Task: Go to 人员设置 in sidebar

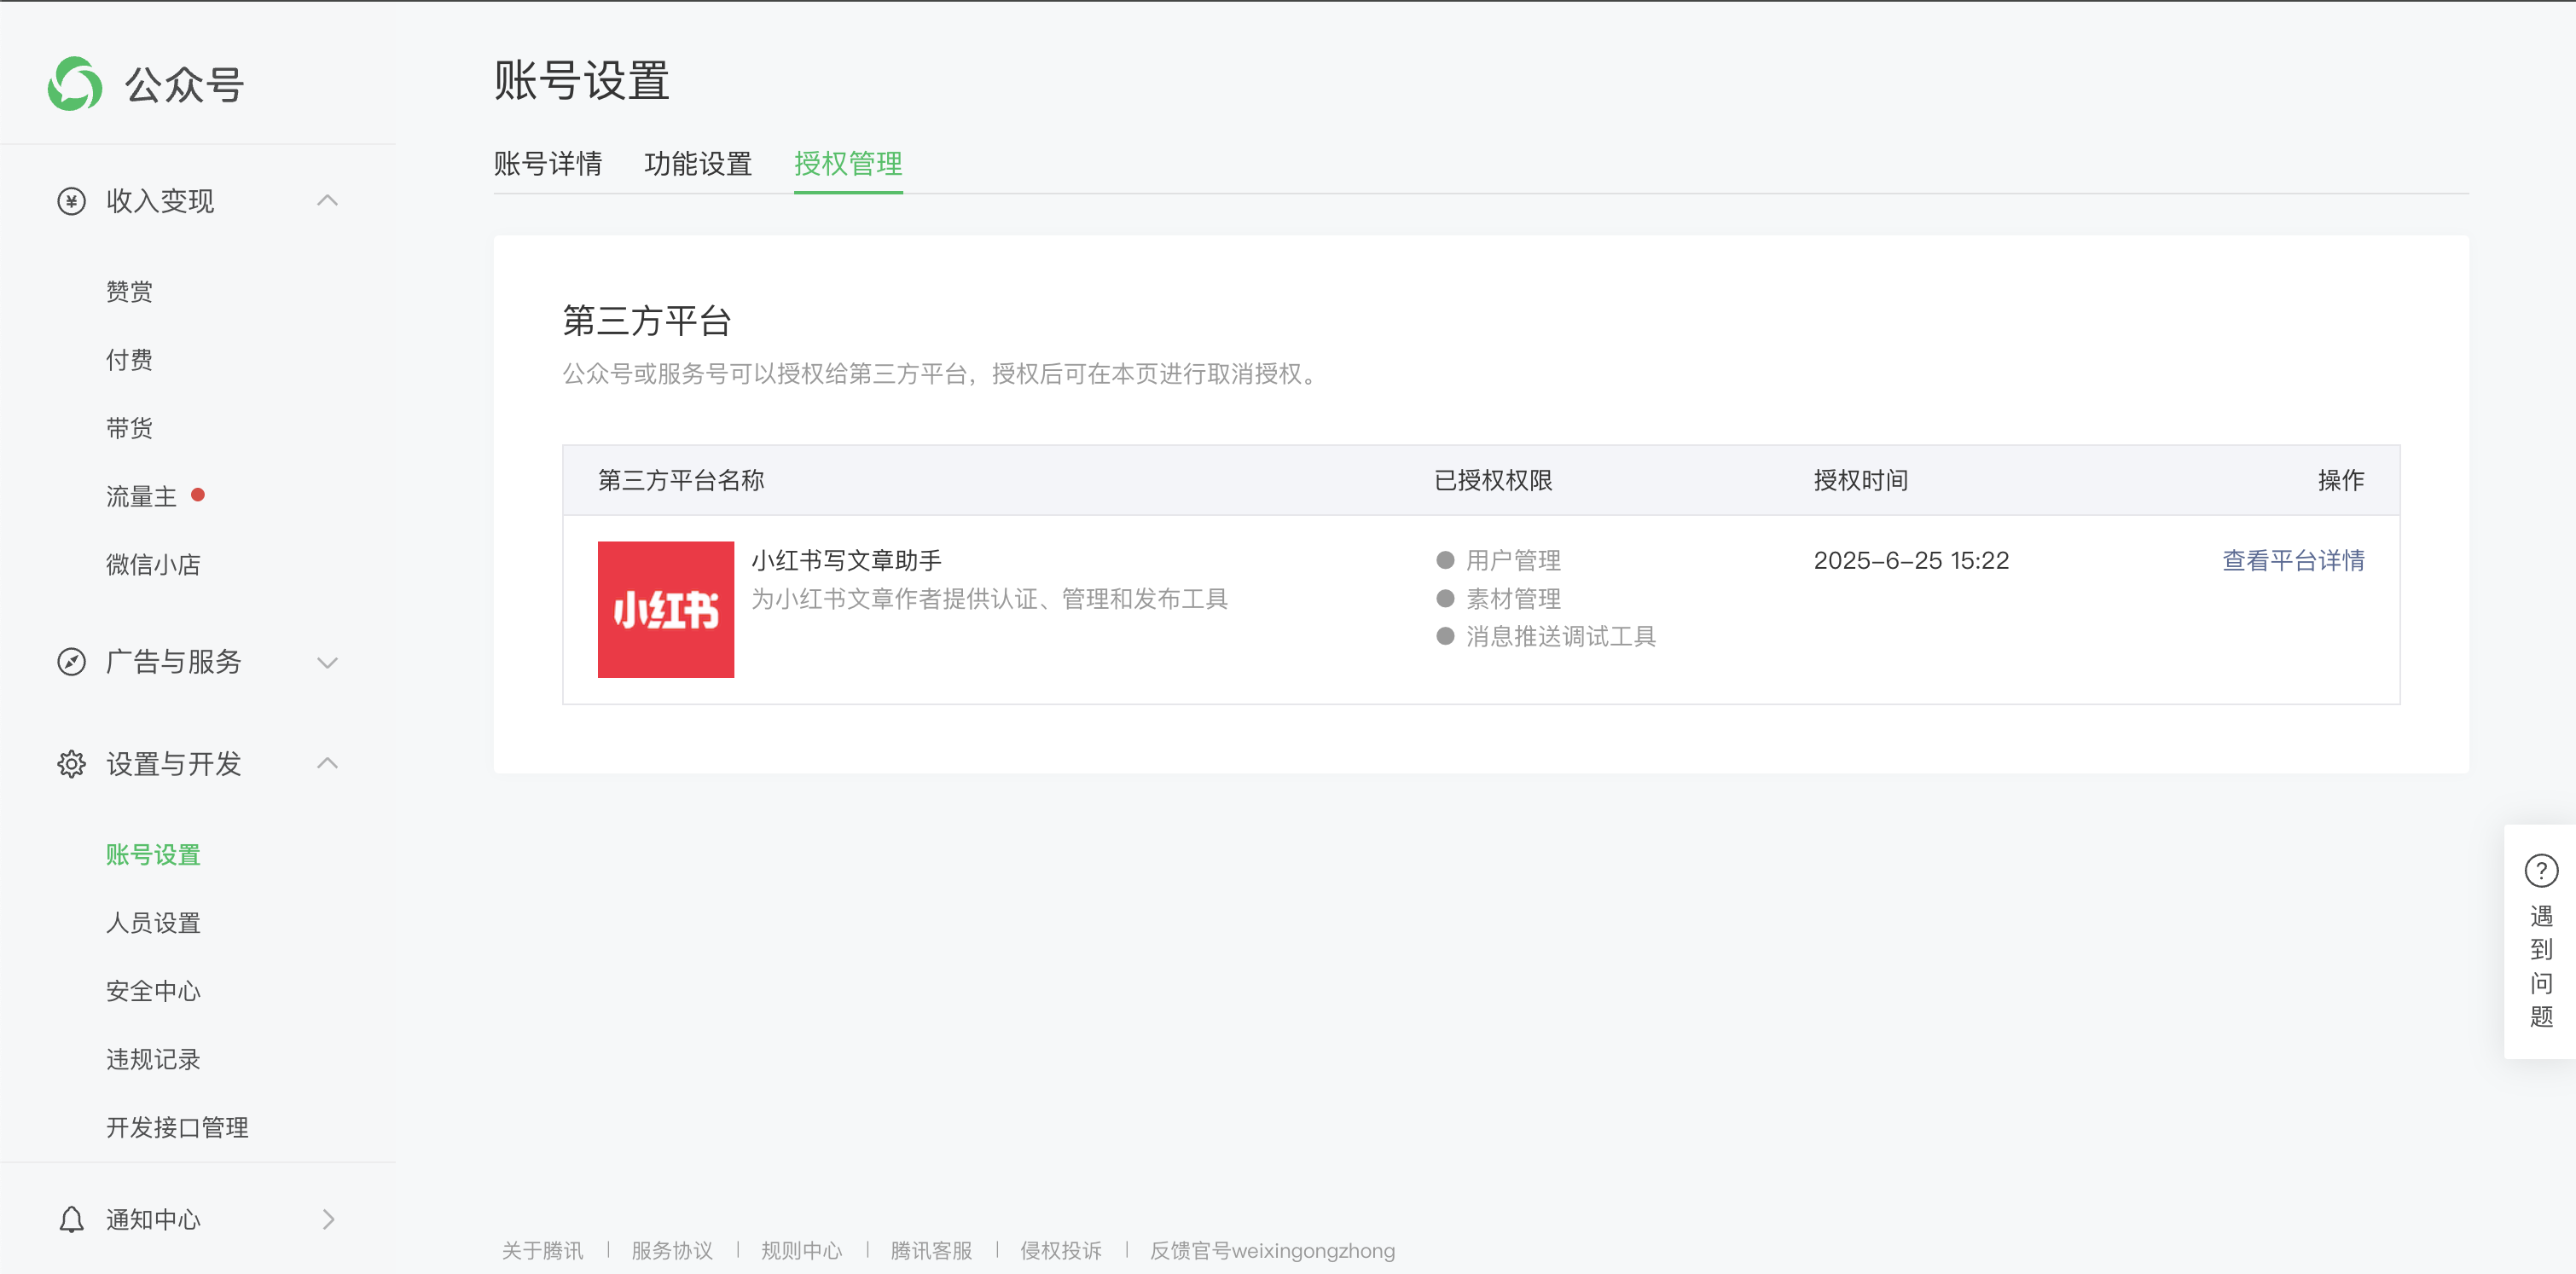Action: click(x=153, y=923)
